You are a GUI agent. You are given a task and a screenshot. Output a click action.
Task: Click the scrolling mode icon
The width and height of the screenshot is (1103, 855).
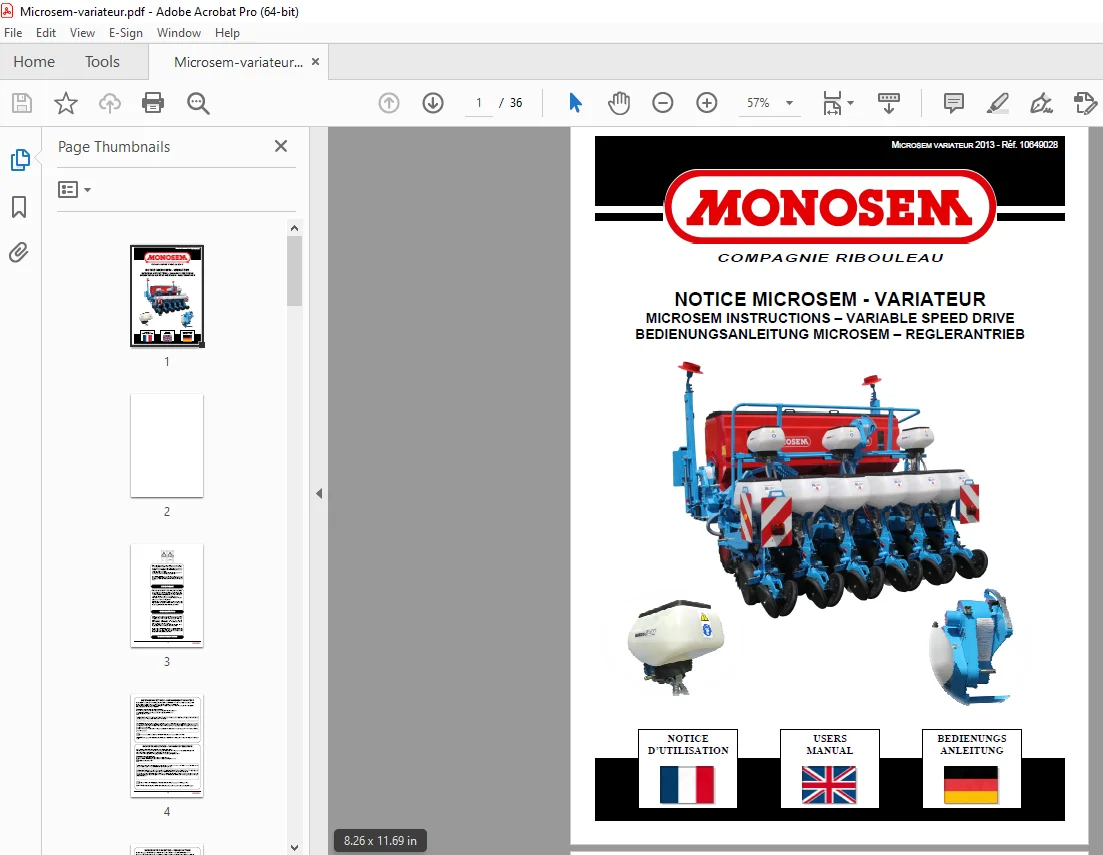[x=889, y=103]
